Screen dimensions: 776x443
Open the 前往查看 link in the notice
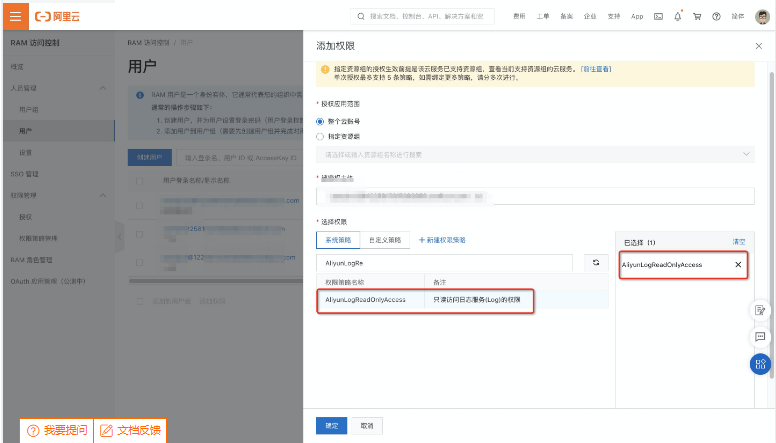pyautogui.click(x=596, y=69)
